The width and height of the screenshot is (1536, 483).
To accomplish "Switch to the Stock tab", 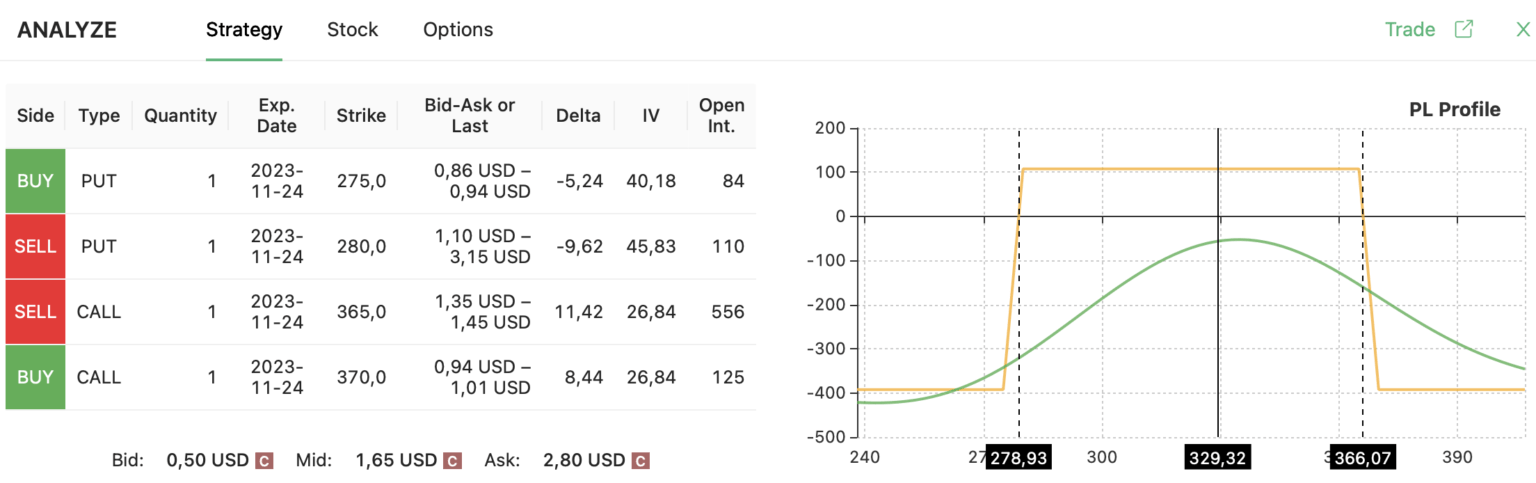I will (352, 29).
